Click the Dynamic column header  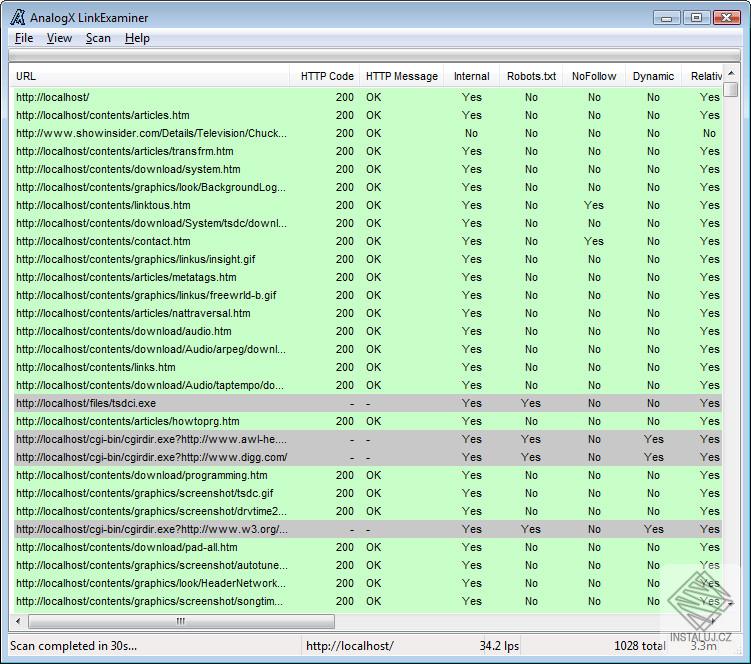[653, 76]
